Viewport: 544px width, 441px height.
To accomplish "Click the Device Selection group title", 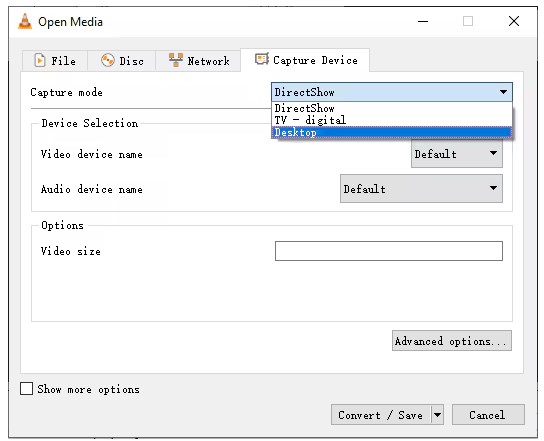I will 90,123.
